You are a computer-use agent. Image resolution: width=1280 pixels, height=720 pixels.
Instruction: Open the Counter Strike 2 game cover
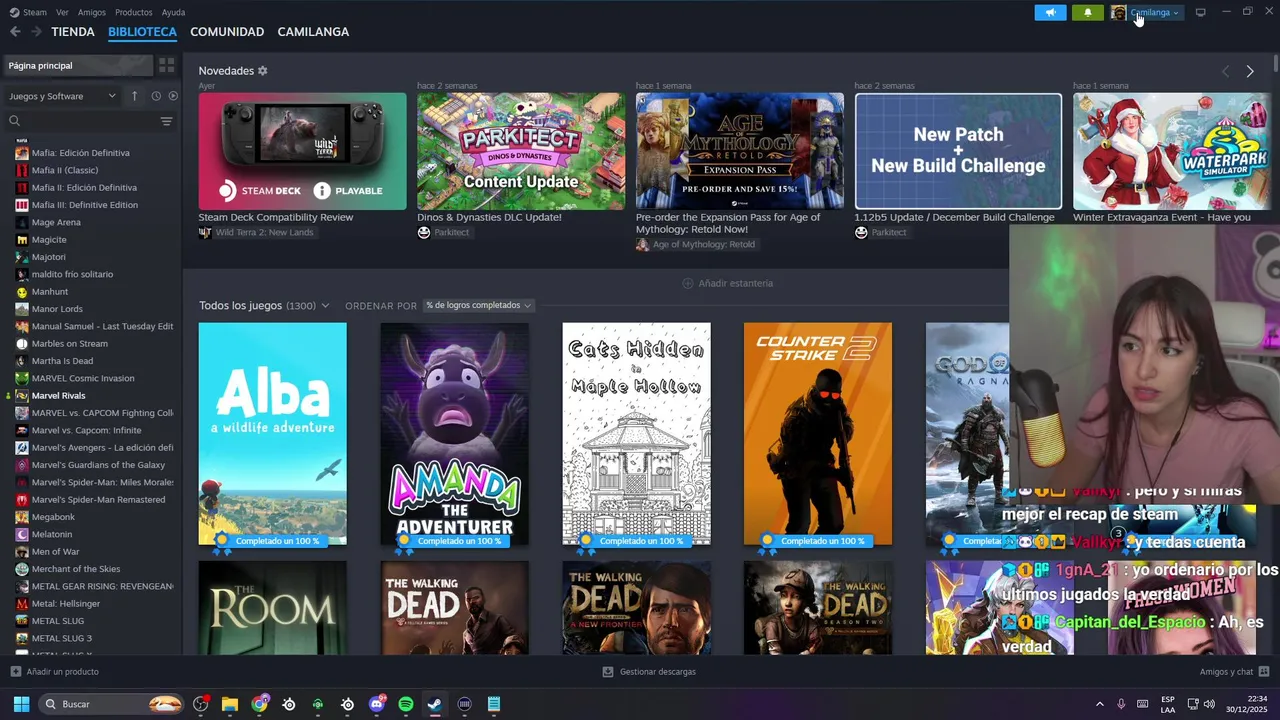pos(818,434)
